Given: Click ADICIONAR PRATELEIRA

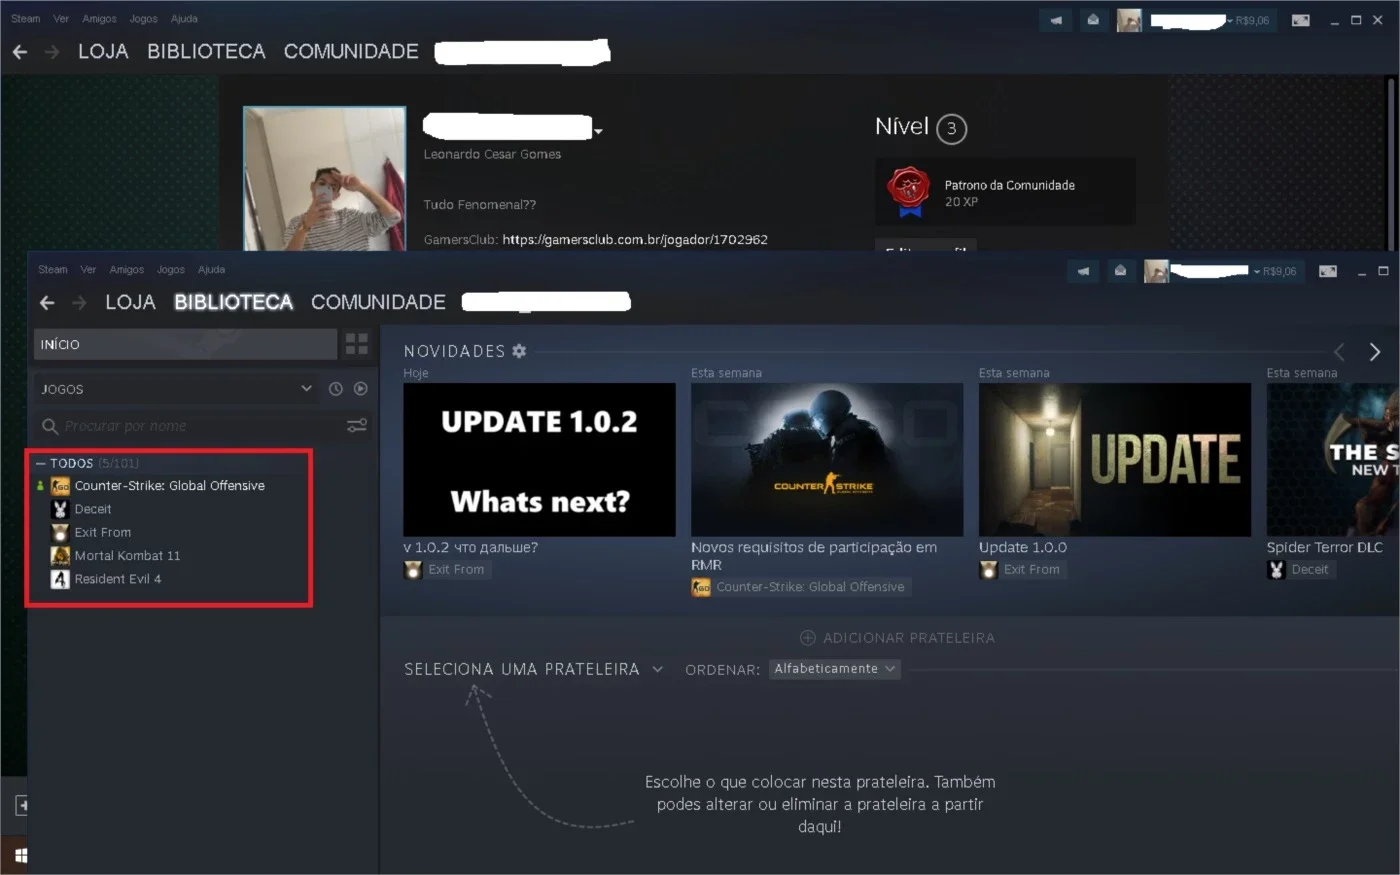Looking at the screenshot, I should coord(898,638).
